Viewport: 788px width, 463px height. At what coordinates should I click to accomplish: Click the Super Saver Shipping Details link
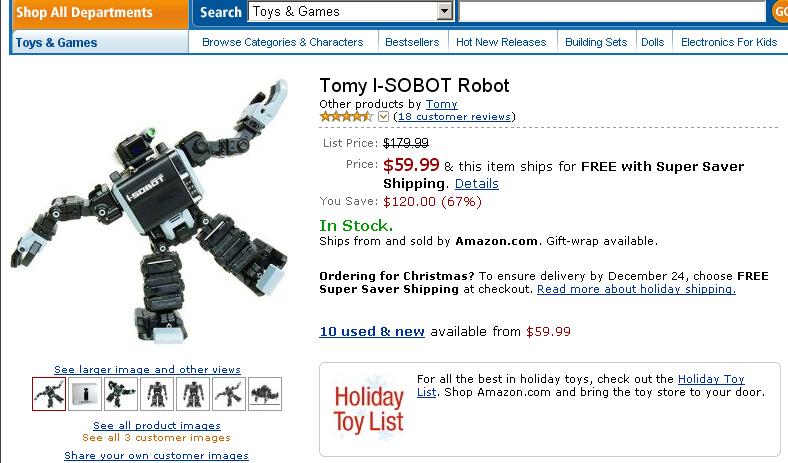pos(476,184)
